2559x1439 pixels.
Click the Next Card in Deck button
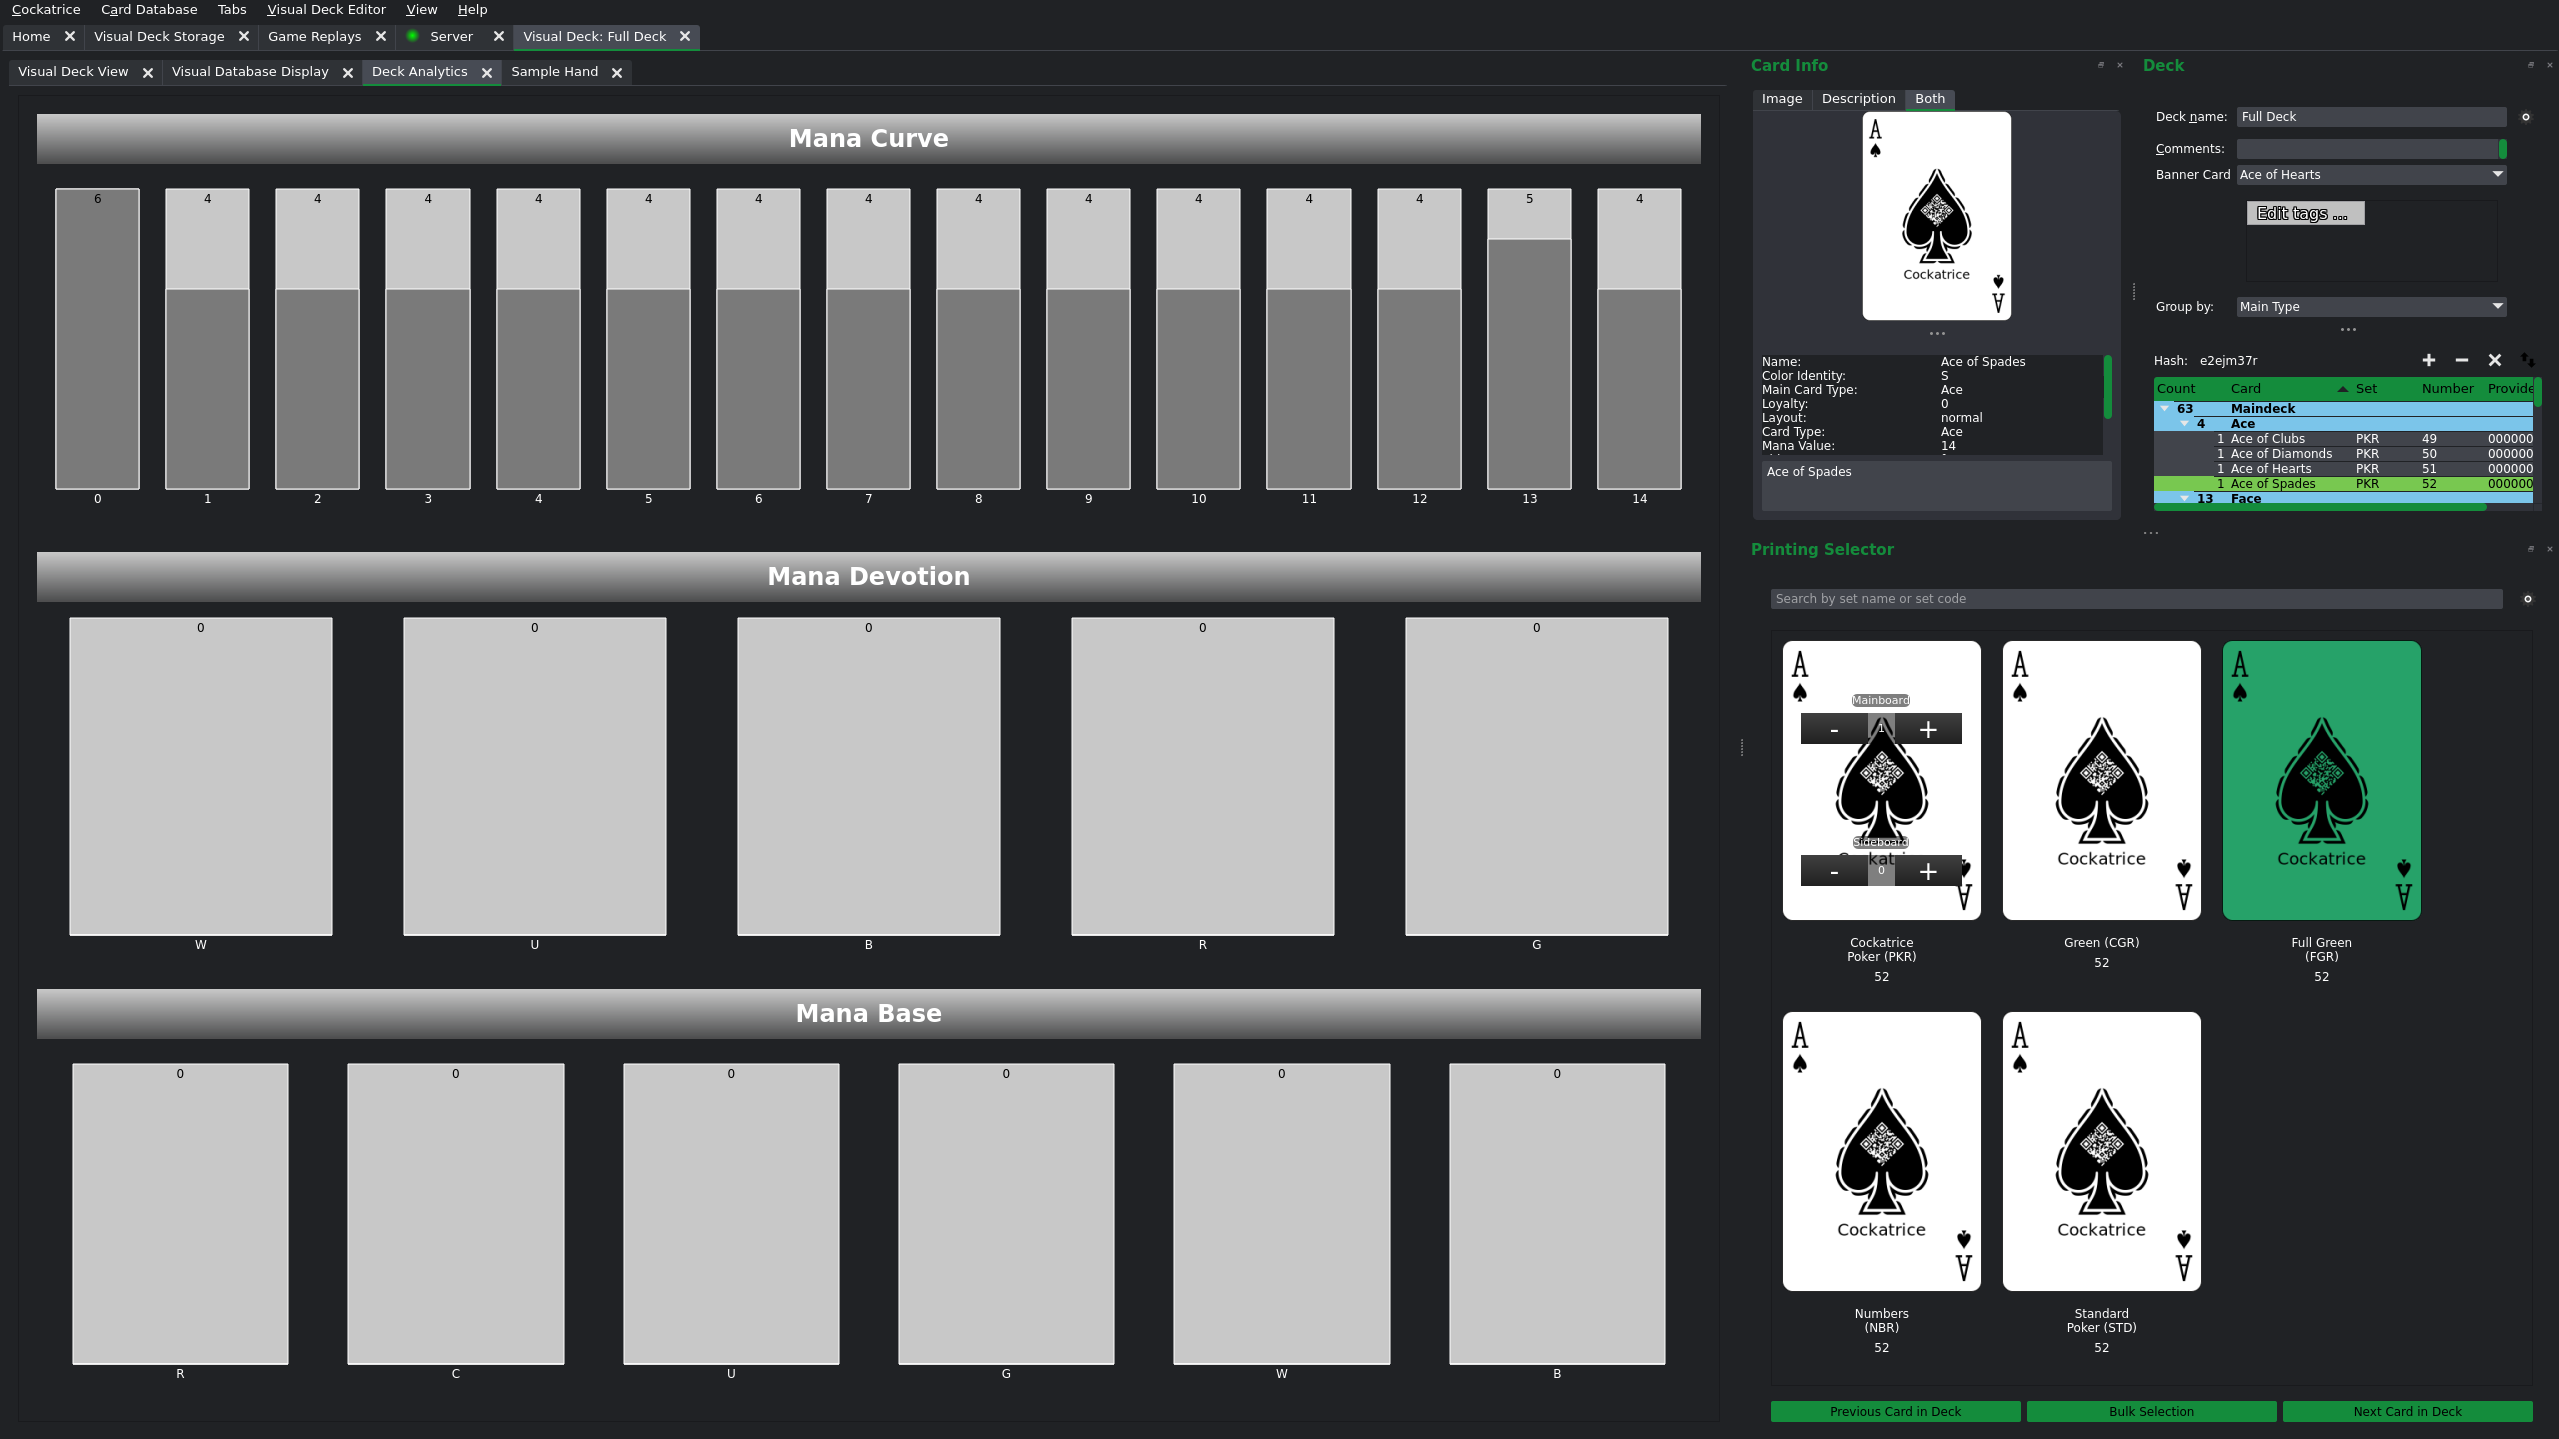point(2406,1411)
